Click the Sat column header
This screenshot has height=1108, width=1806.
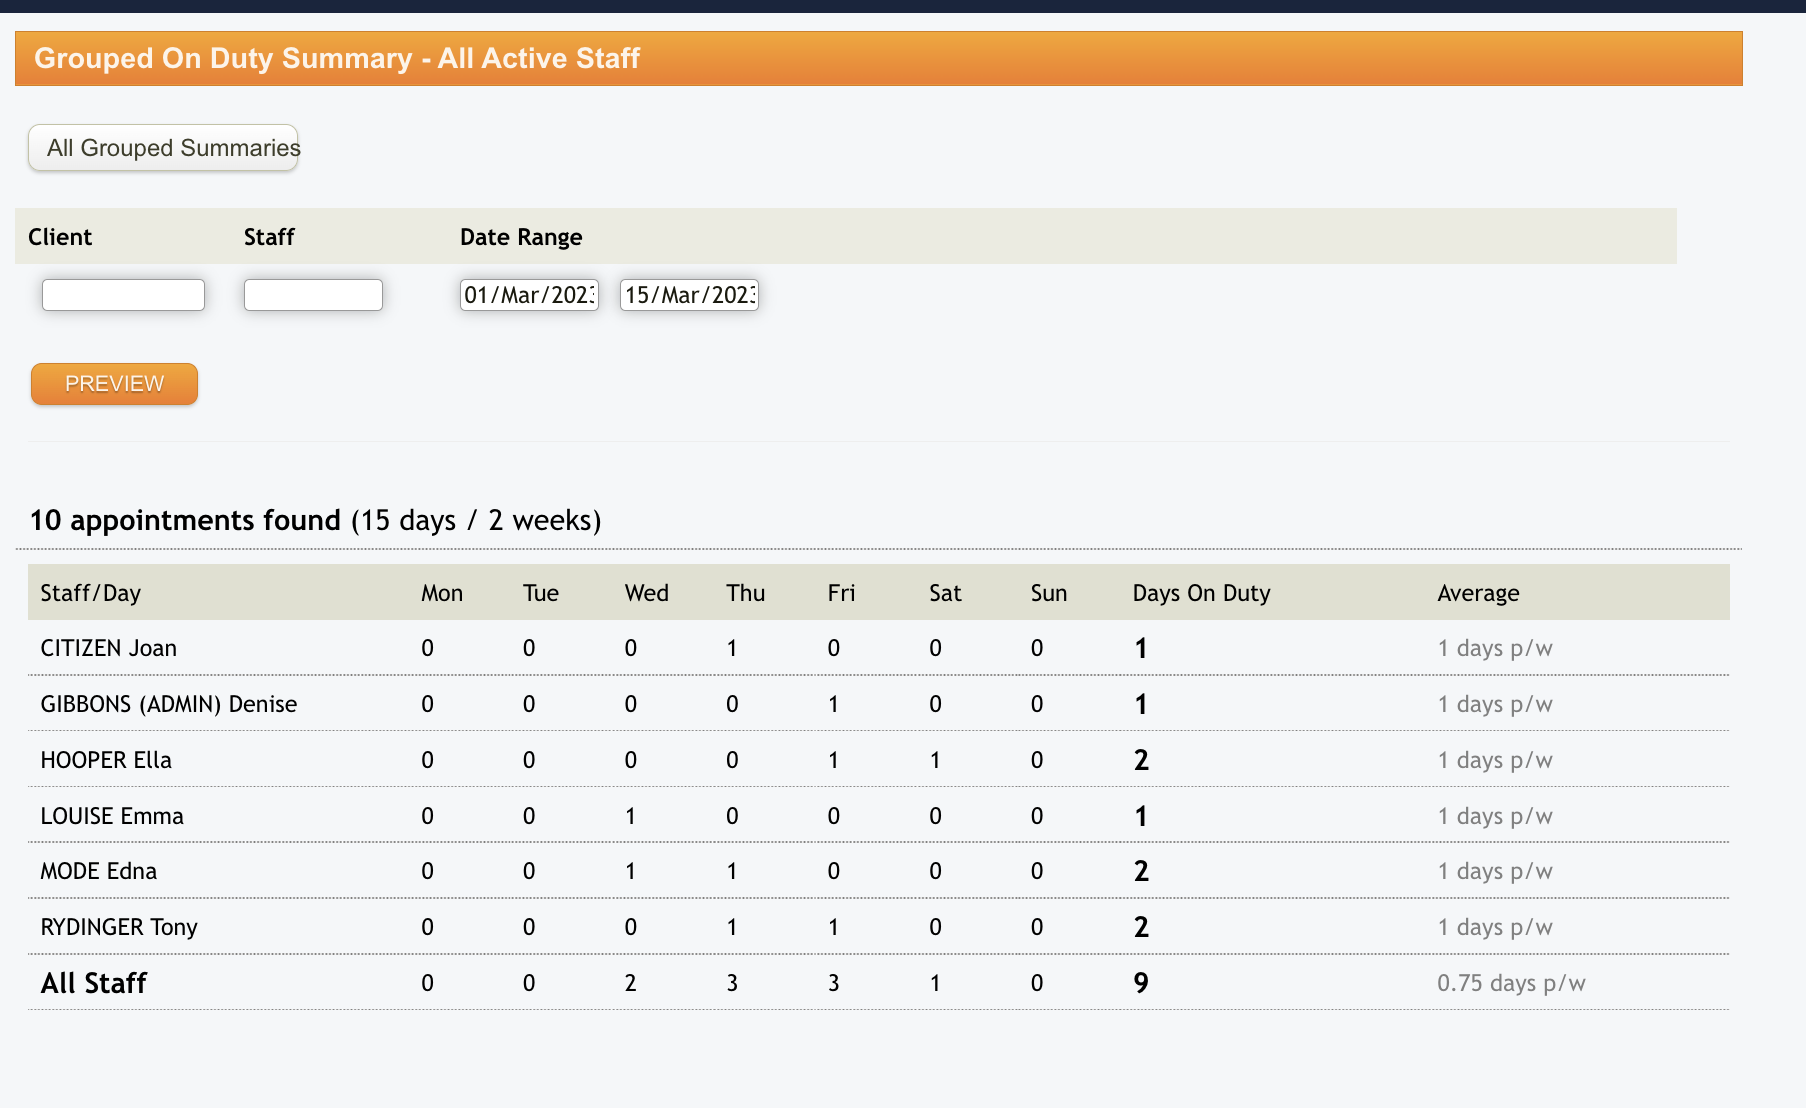click(x=944, y=593)
